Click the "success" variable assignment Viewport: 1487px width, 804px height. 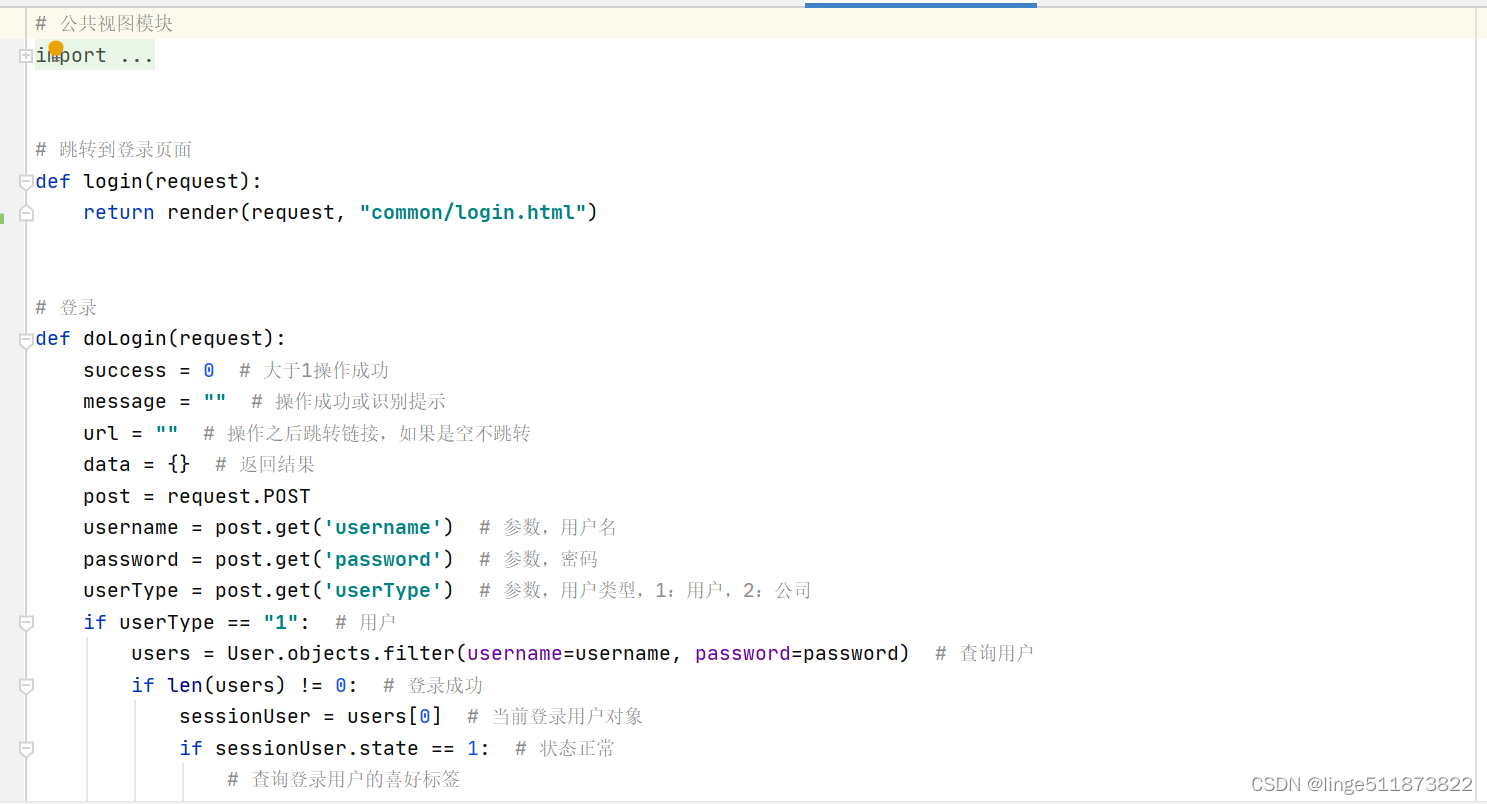click(149, 370)
